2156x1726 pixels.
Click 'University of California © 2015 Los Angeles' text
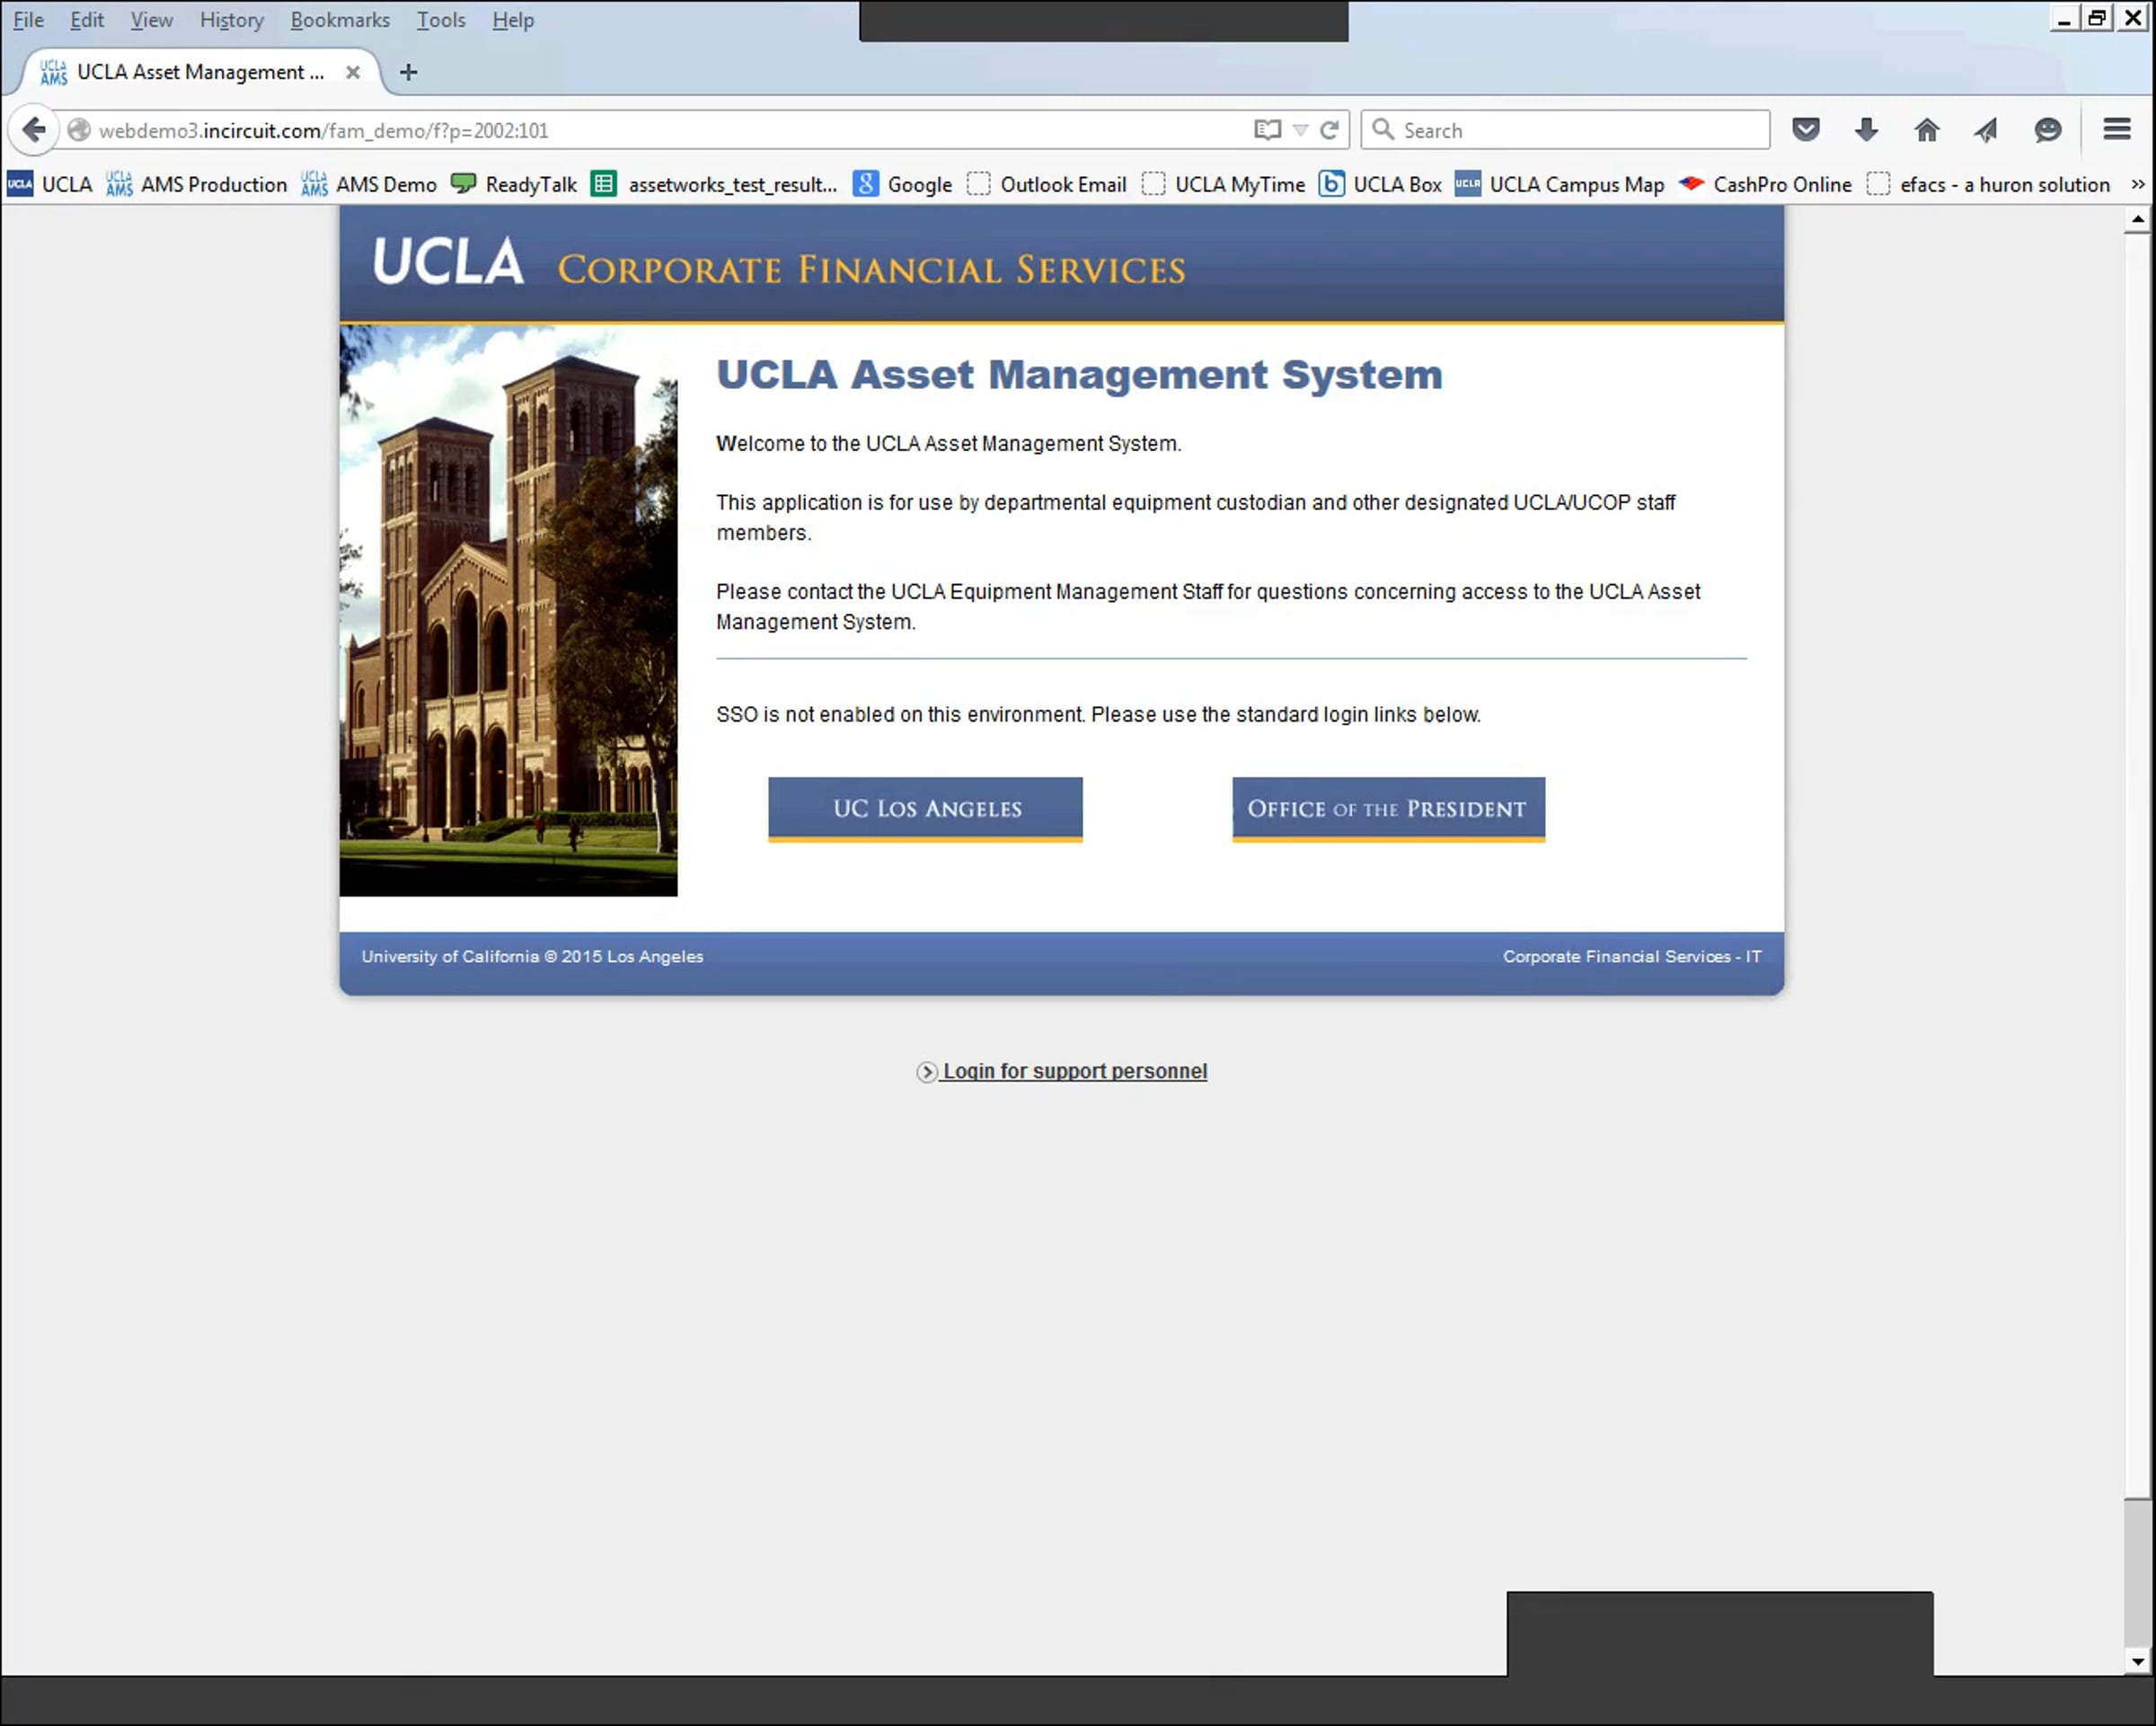tap(532, 957)
